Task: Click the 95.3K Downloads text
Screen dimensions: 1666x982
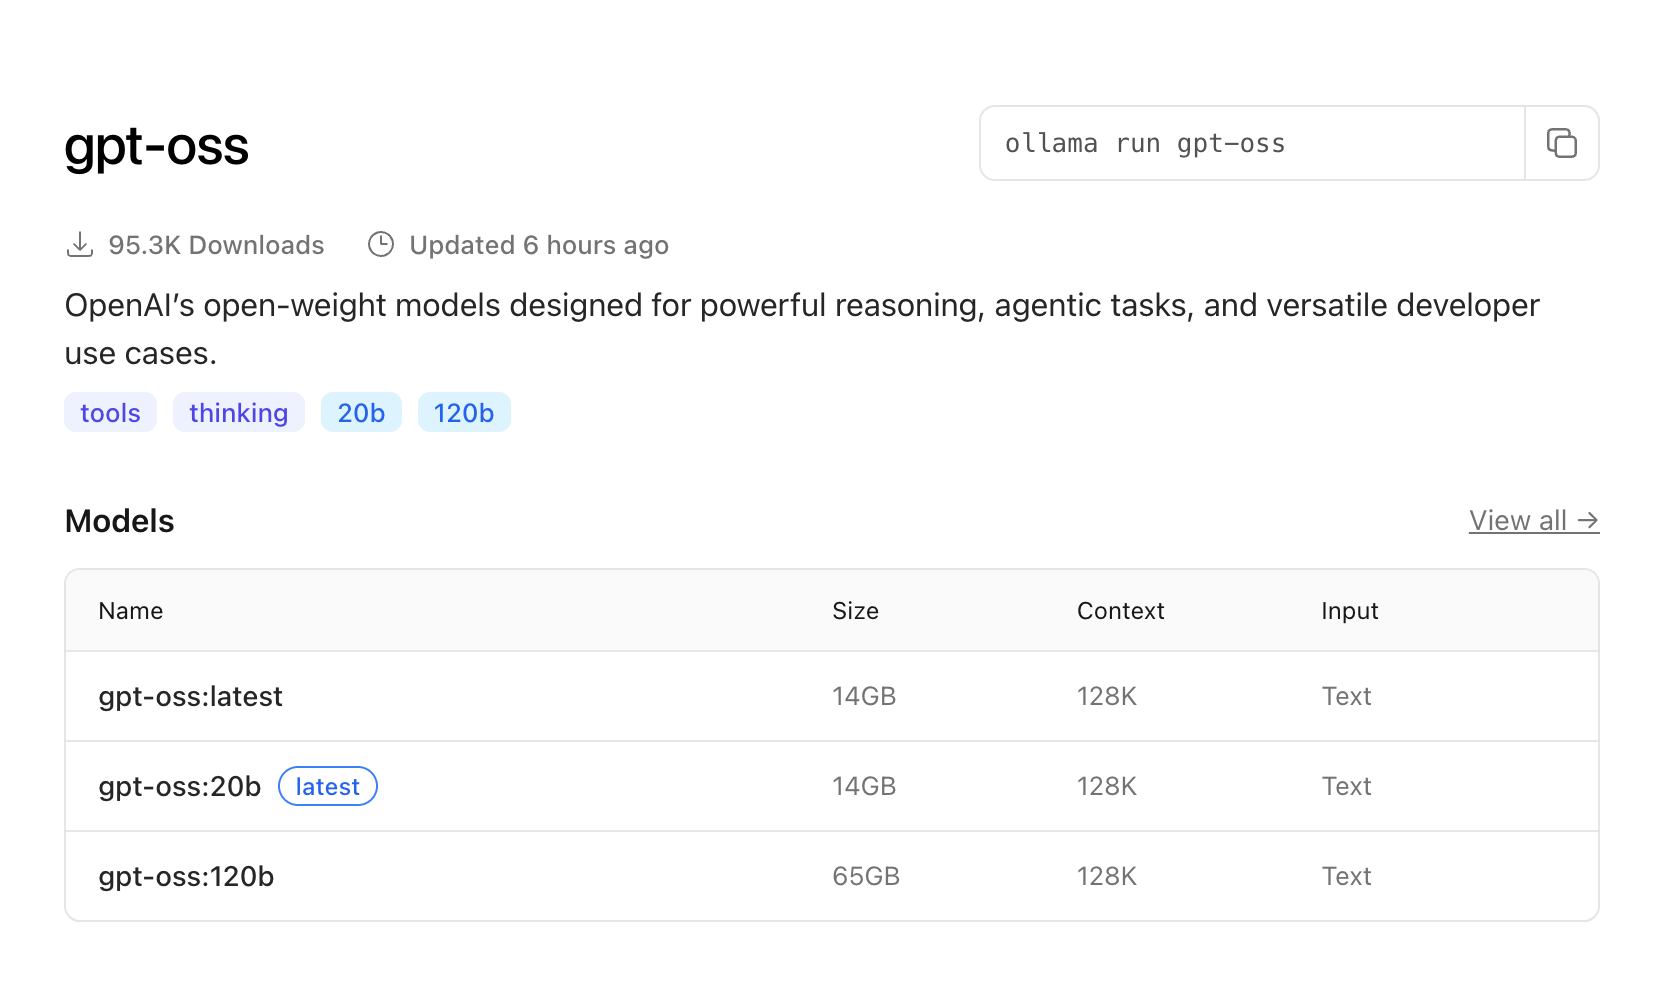Action: 216,245
